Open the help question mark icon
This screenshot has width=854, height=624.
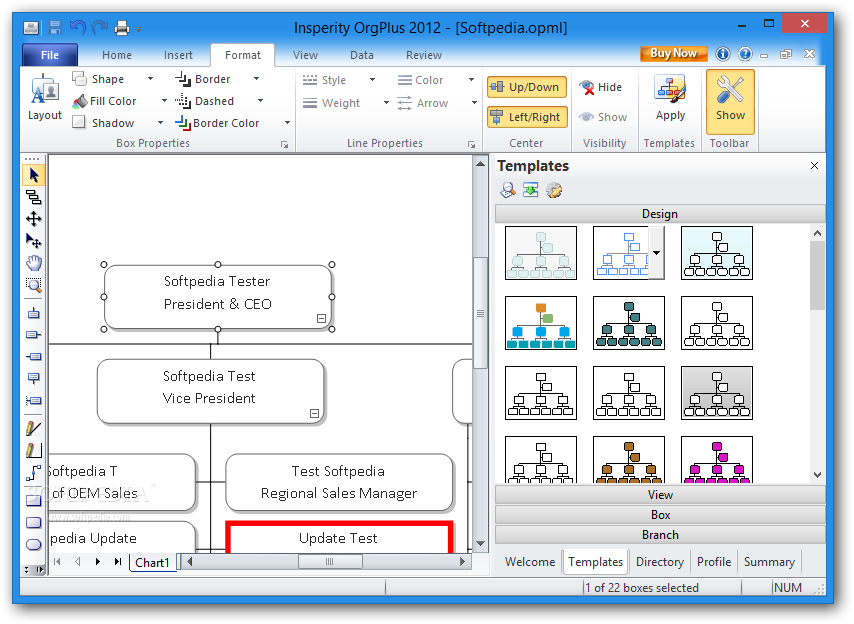(745, 54)
